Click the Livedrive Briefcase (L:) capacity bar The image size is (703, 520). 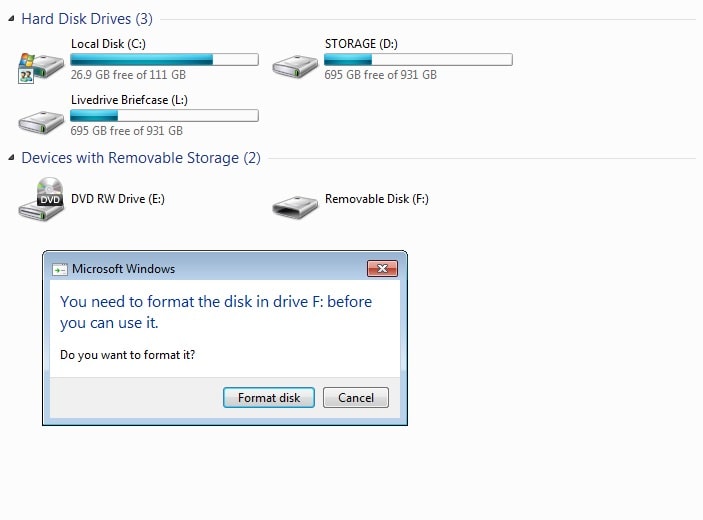tap(164, 116)
